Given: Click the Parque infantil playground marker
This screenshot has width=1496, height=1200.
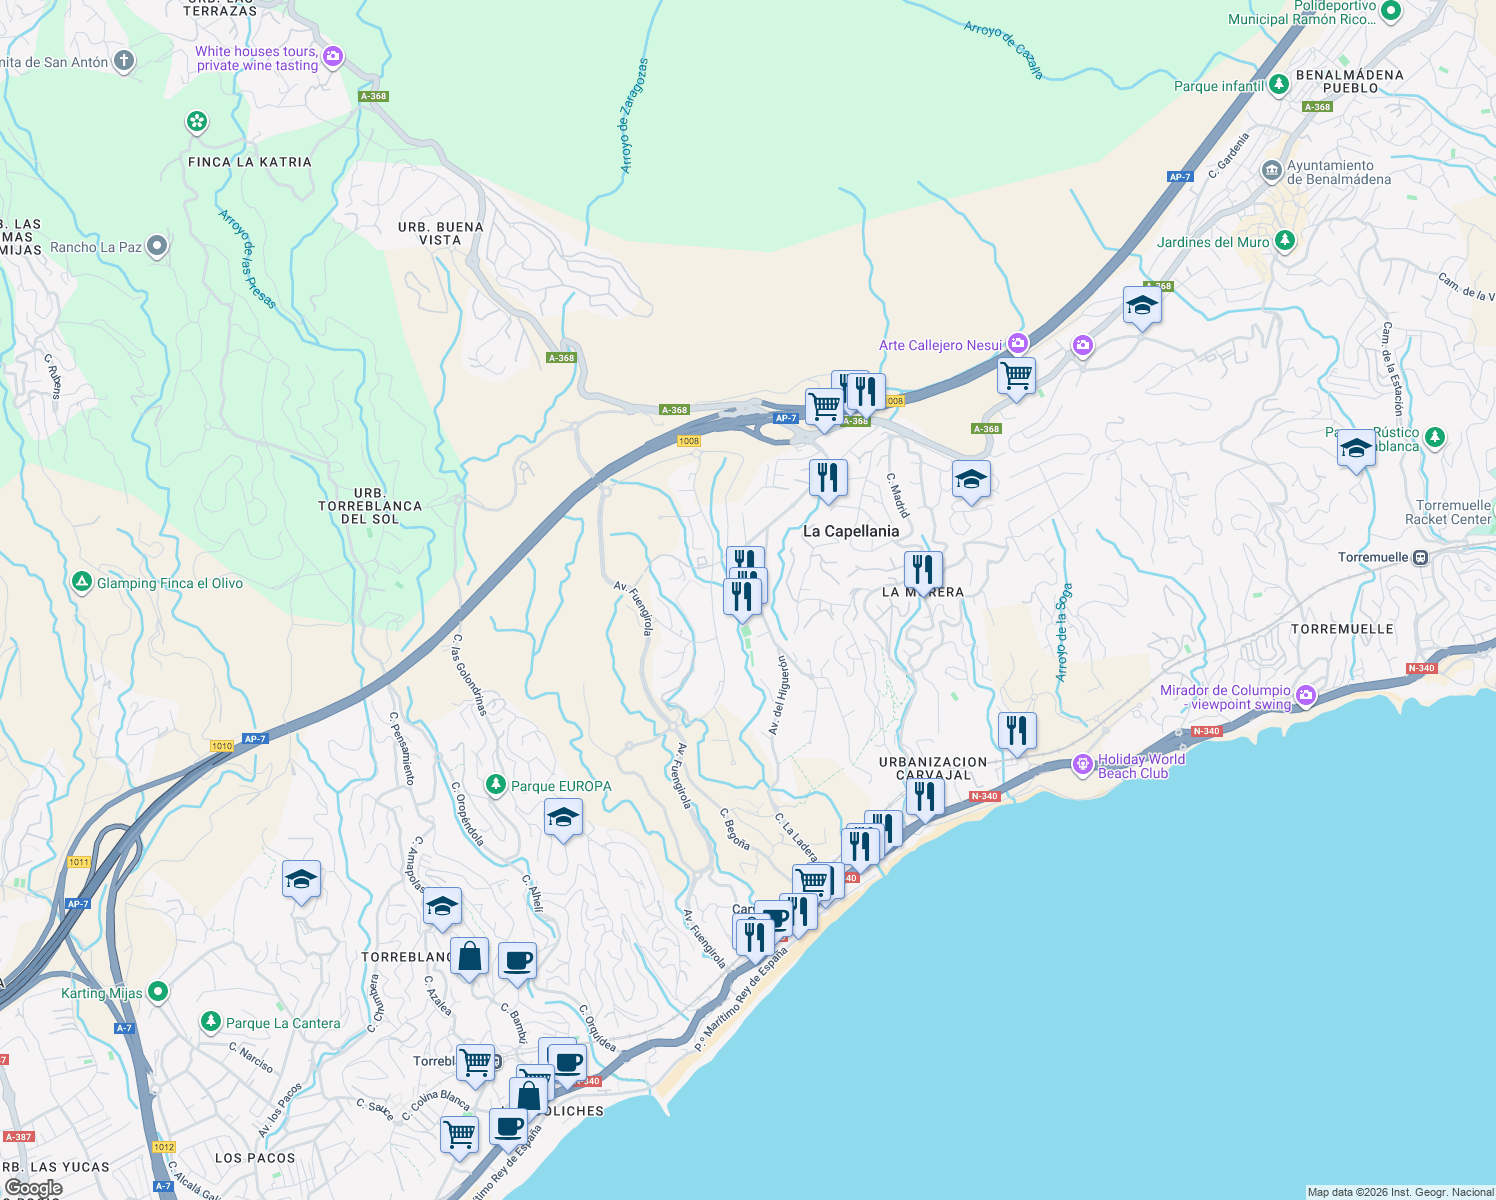Looking at the screenshot, I should pyautogui.click(x=1278, y=86).
